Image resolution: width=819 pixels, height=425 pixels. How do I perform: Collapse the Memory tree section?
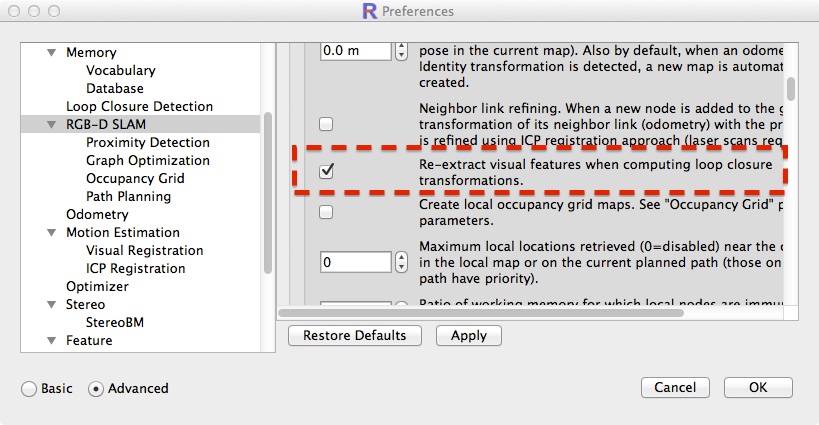click(51, 53)
